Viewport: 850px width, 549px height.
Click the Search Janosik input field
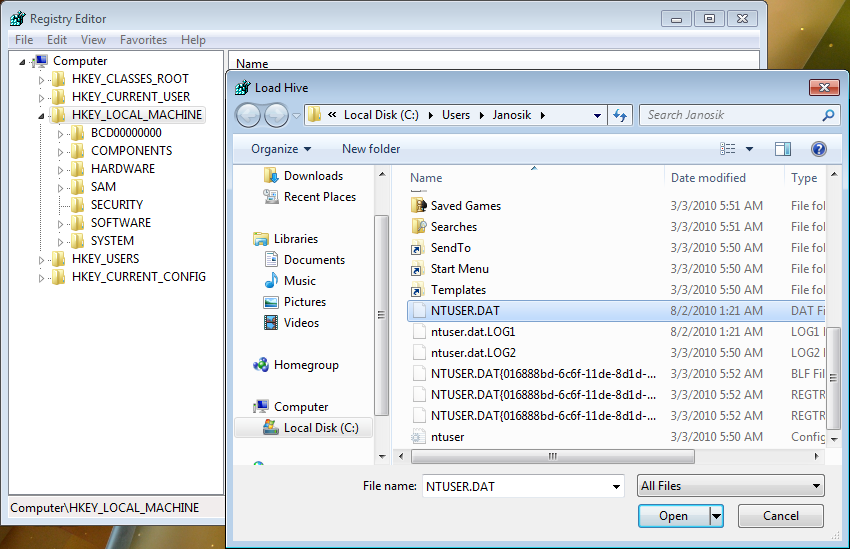coord(732,115)
